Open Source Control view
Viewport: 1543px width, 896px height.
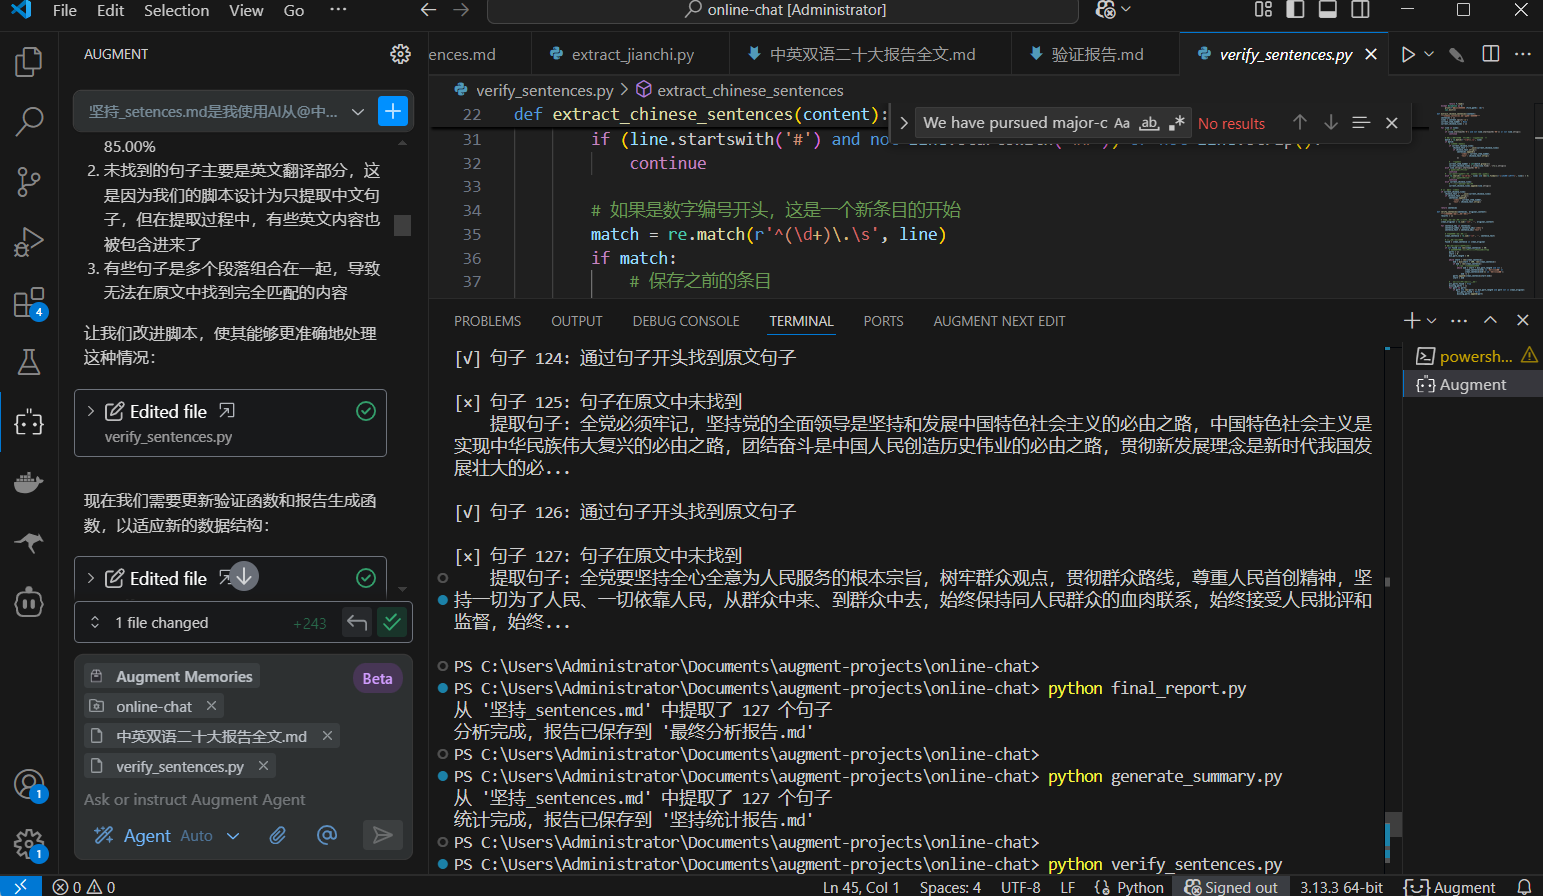coord(28,182)
